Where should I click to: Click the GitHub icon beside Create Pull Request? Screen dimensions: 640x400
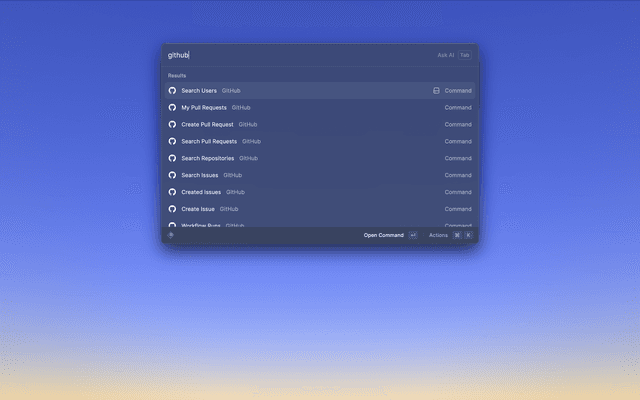coord(172,124)
